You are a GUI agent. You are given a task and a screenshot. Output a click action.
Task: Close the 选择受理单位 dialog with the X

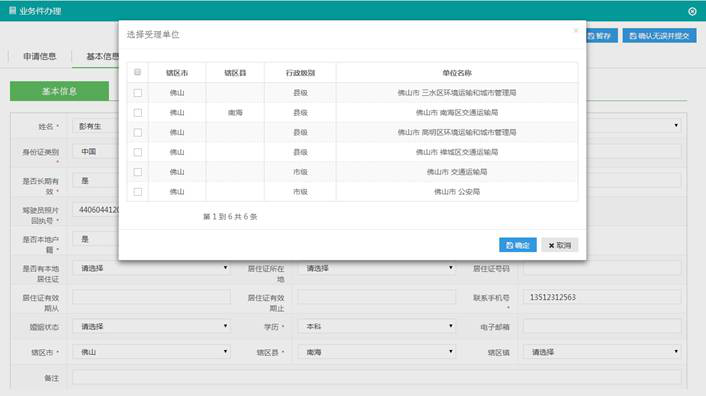(x=575, y=31)
